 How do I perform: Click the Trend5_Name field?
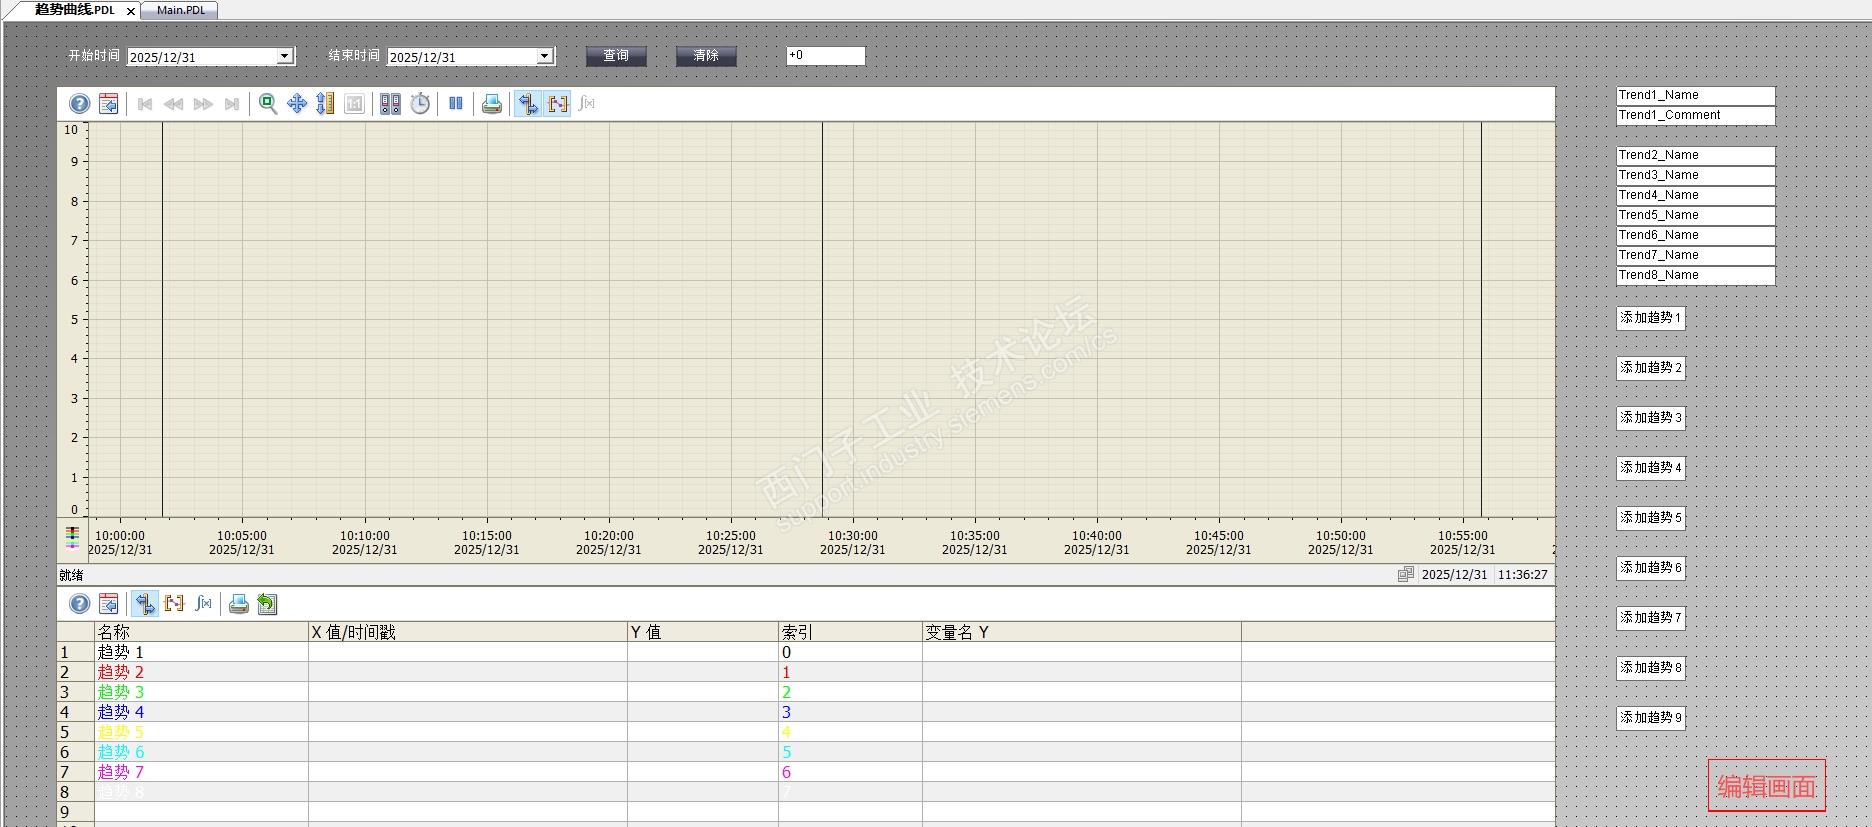click(1696, 215)
